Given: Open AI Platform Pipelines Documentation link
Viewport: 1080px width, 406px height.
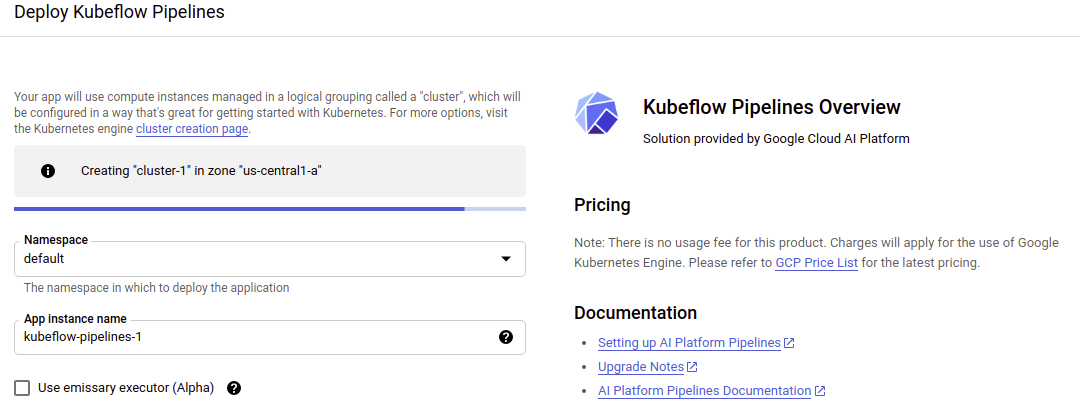Looking at the screenshot, I should pyautogui.click(x=704, y=391).
